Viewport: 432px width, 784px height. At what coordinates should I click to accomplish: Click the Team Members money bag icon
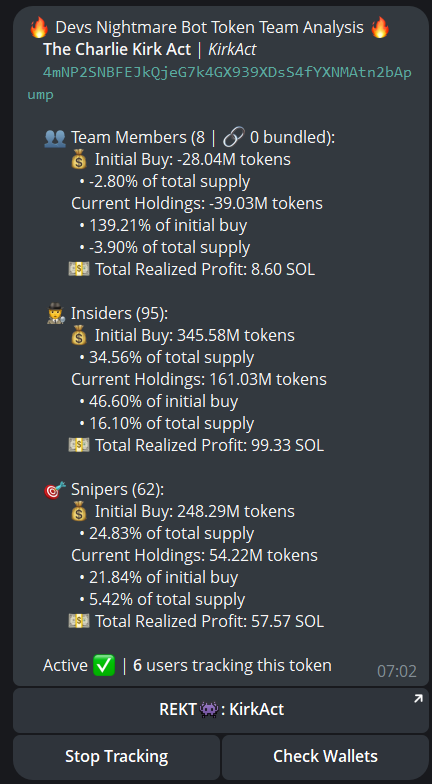coord(79,160)
